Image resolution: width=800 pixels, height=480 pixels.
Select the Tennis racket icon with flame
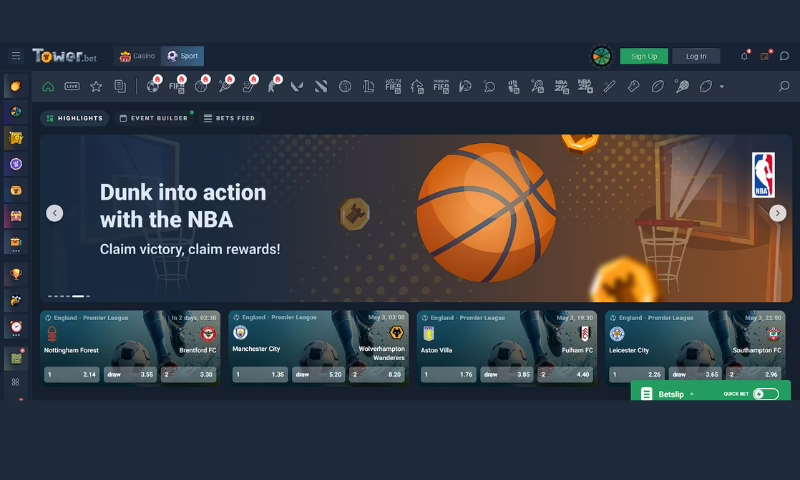click(226, 86)
